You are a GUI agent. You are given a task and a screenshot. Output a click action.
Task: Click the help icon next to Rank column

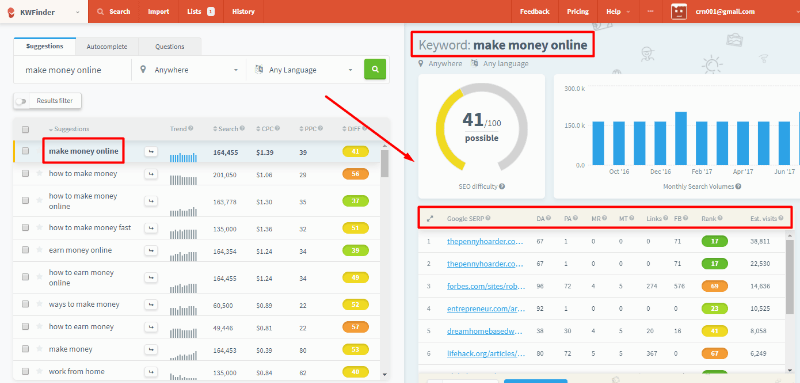click(719, 218)
